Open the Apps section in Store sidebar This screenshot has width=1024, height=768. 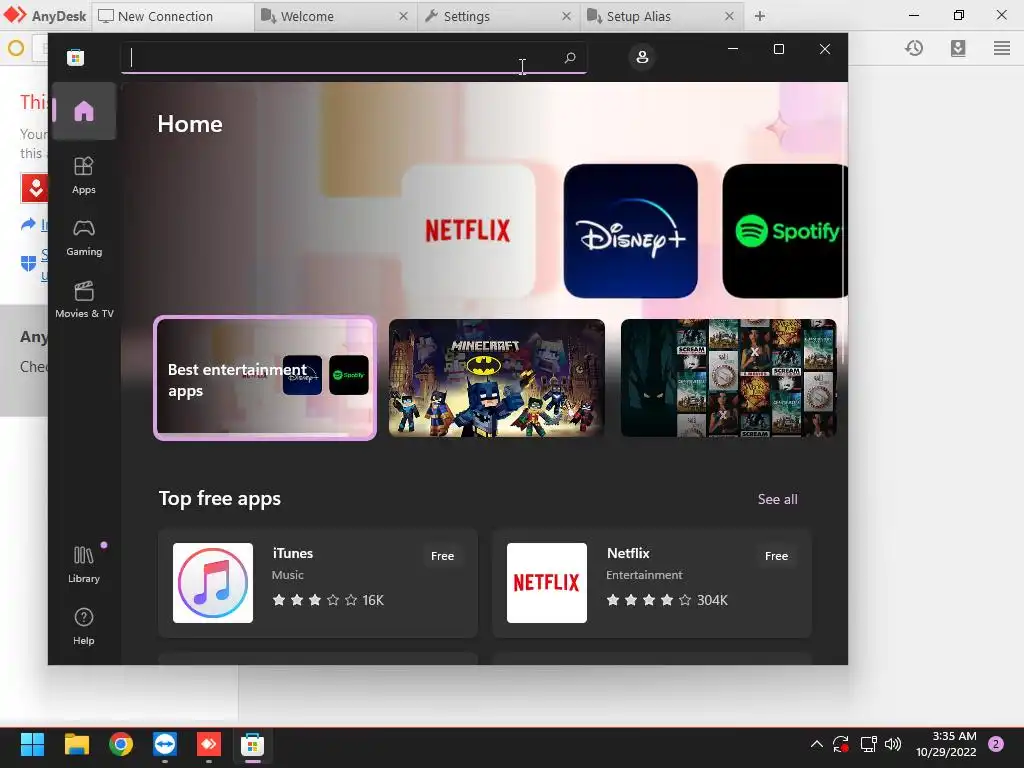pos(84,176)
